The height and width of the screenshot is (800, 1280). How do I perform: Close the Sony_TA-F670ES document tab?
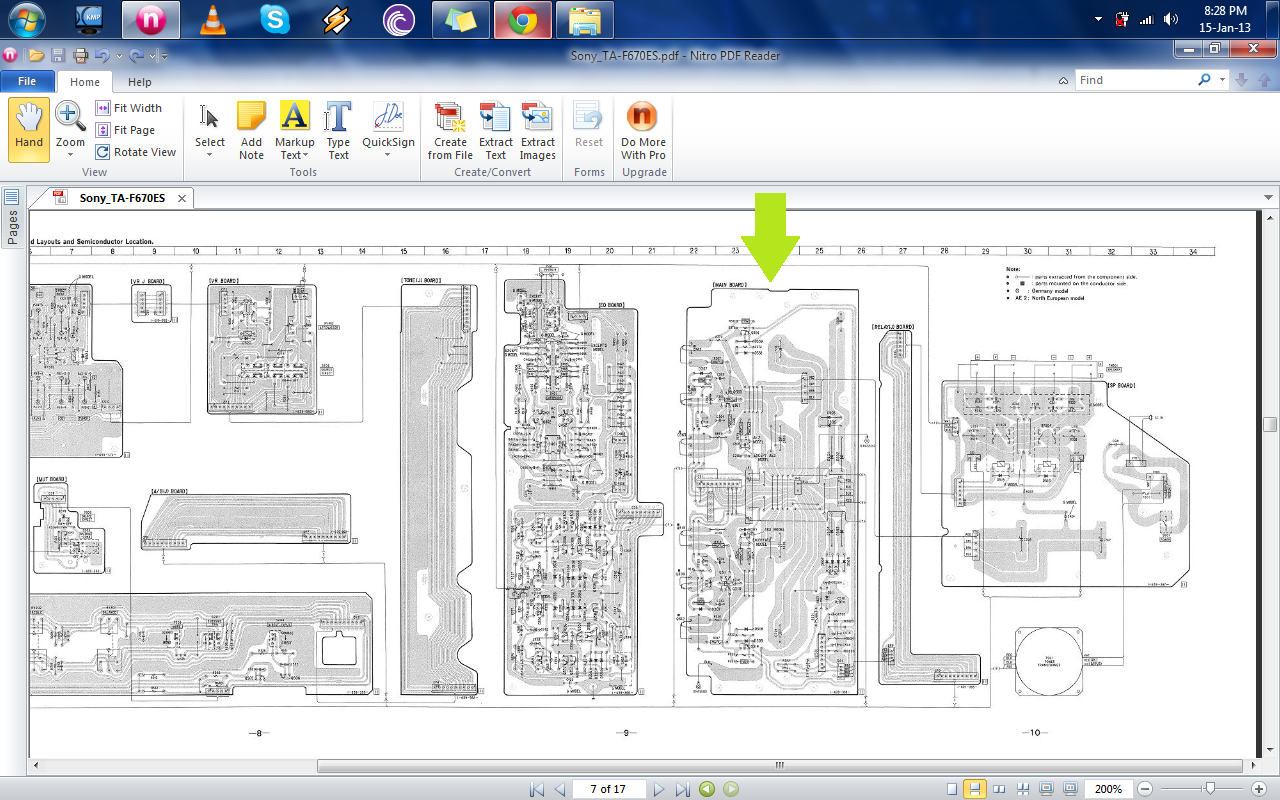click(181, 198)
